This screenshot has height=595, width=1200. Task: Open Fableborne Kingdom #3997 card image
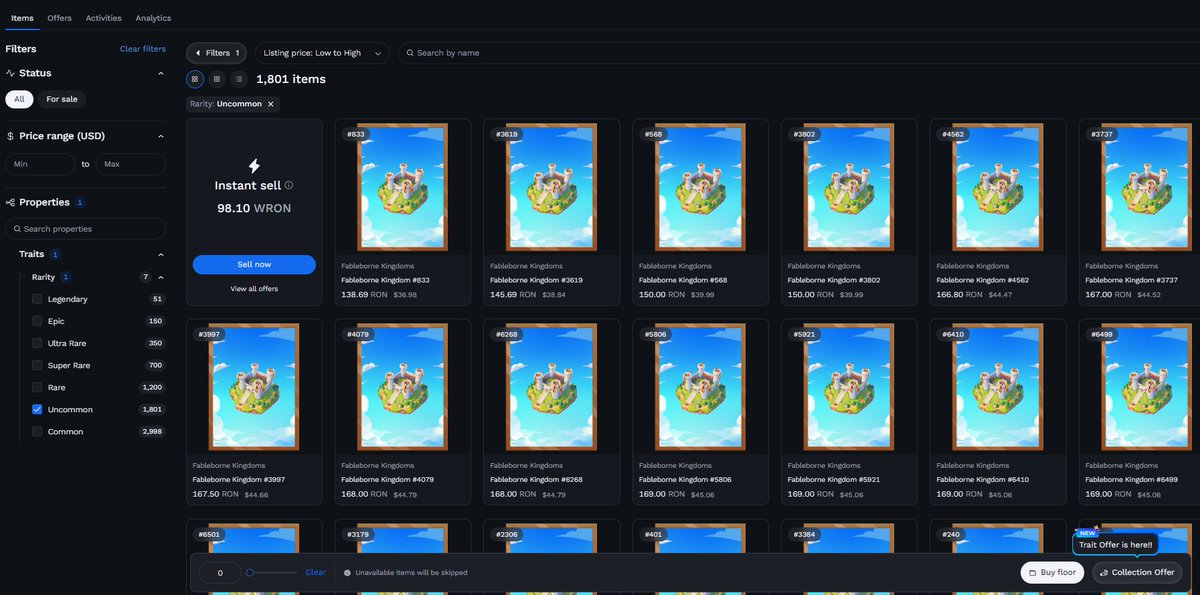pyautogui.click(x=254, y=387)
